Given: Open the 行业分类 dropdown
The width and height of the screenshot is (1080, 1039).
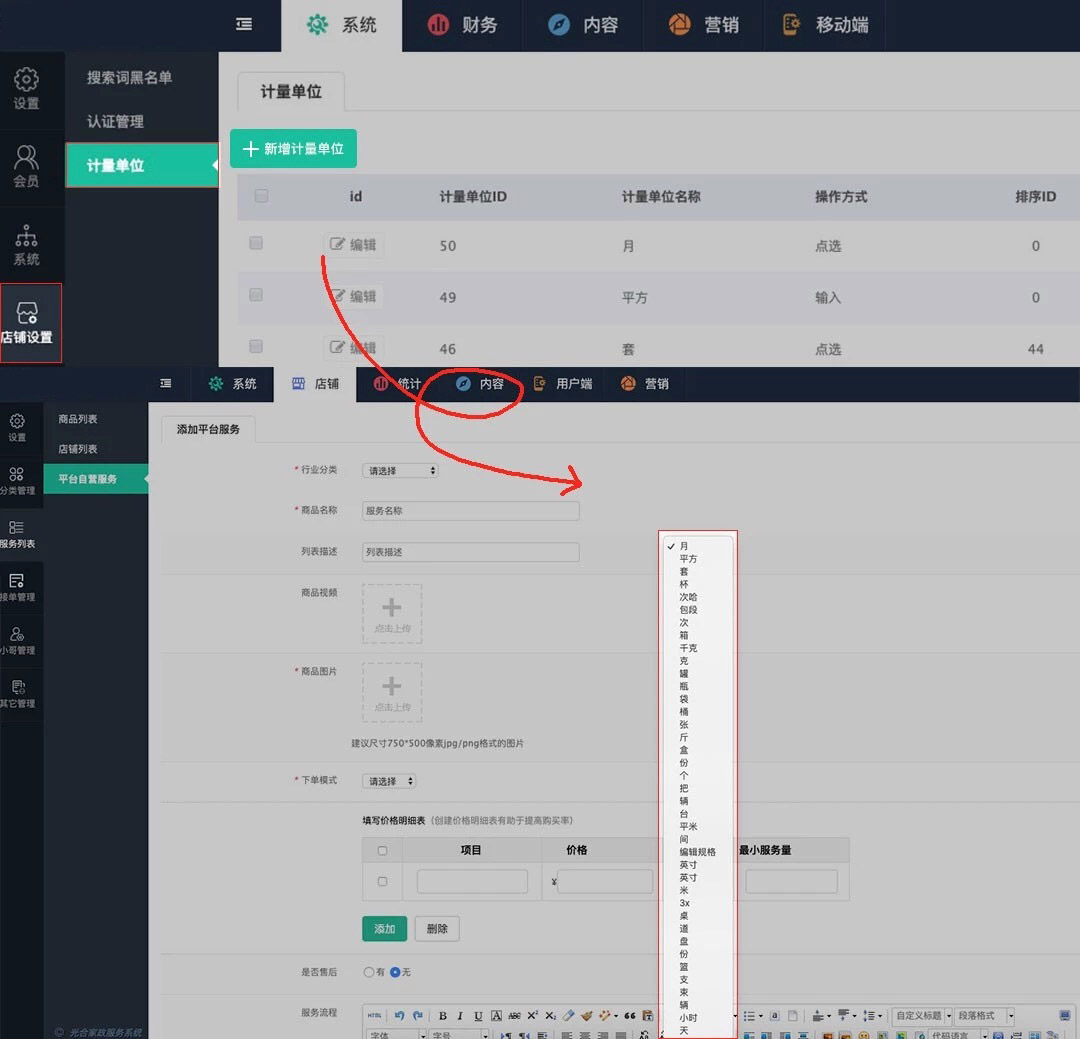Looking at the screenshot, I should pos(400,470).
